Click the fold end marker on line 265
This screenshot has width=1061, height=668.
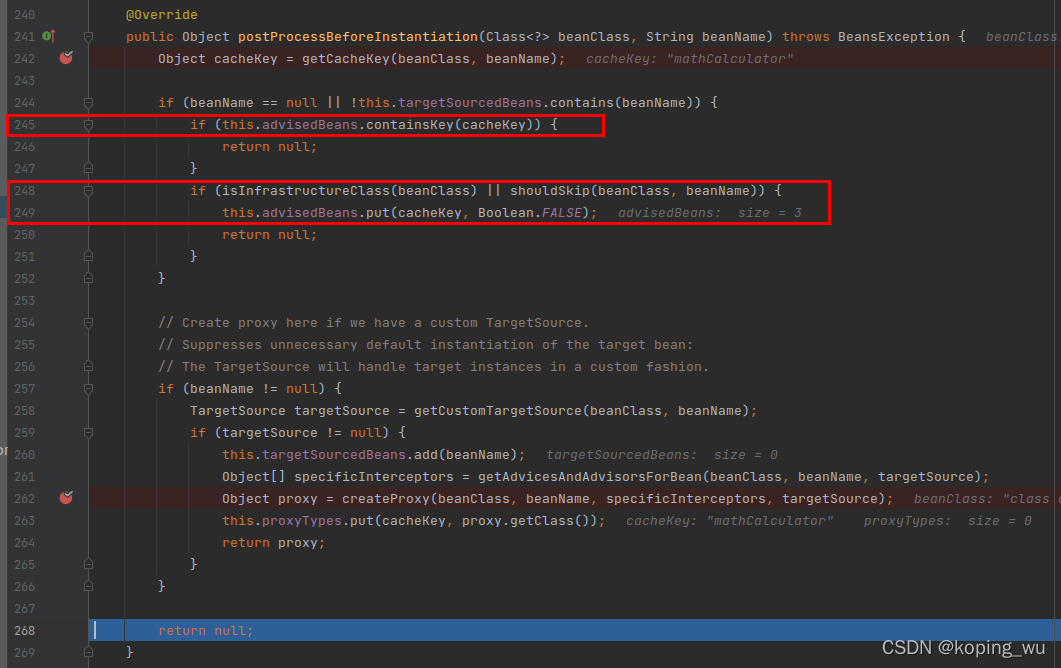(88, 564)
